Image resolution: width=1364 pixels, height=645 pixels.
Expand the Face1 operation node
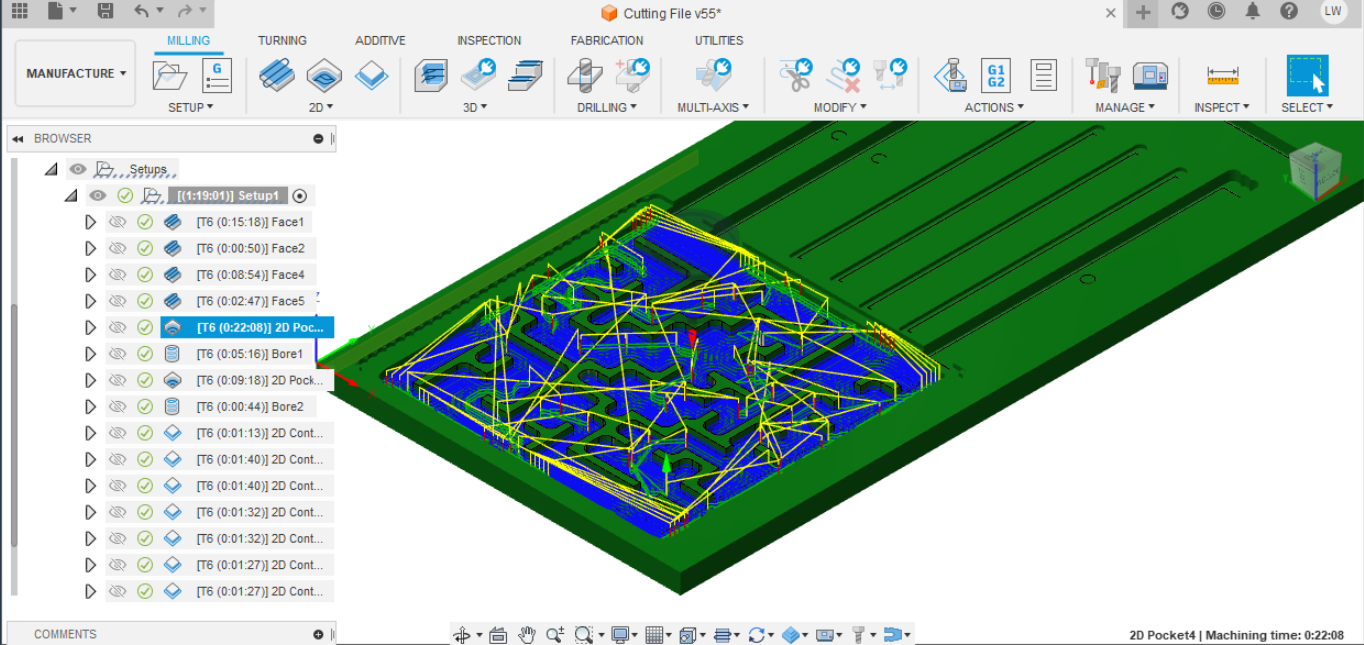pos(91,222)
